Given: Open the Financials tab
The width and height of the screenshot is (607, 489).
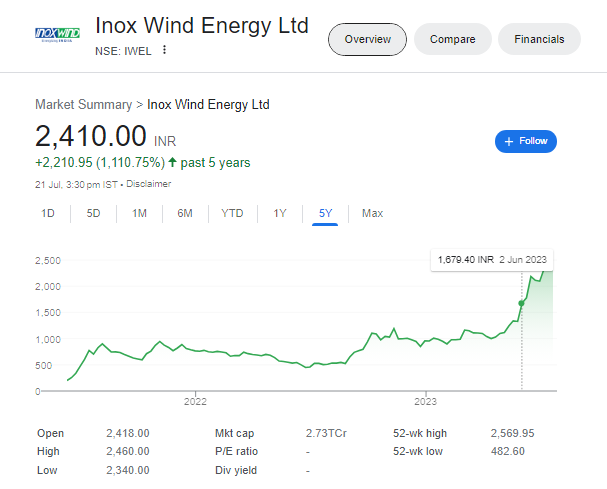Looking at the screenshot, I should tap(539, 39).
